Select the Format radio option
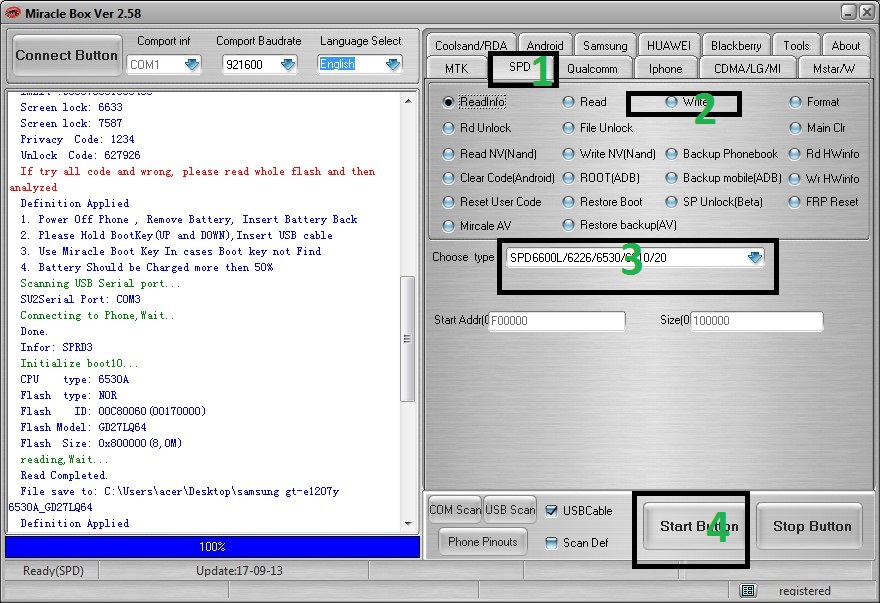The width and height of the screenshot is (880, 603). tap(795, 102)
